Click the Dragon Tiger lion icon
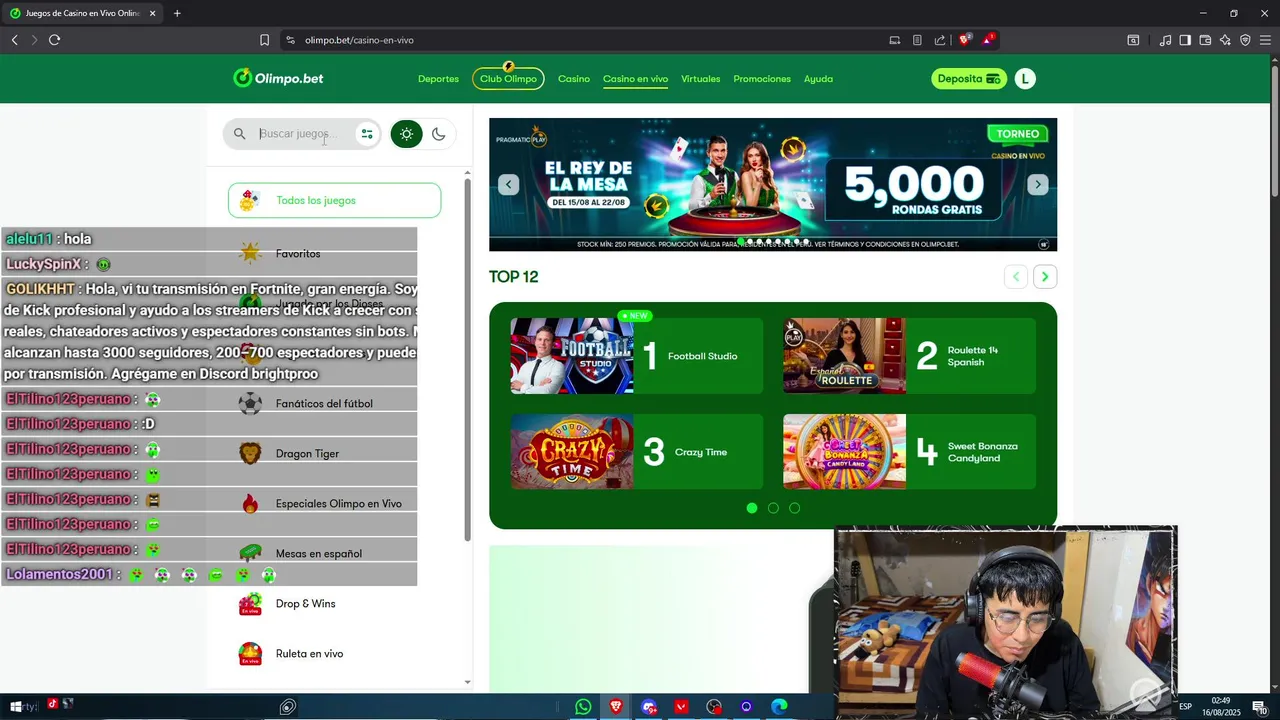1280x720 pixels. point(250,453)
